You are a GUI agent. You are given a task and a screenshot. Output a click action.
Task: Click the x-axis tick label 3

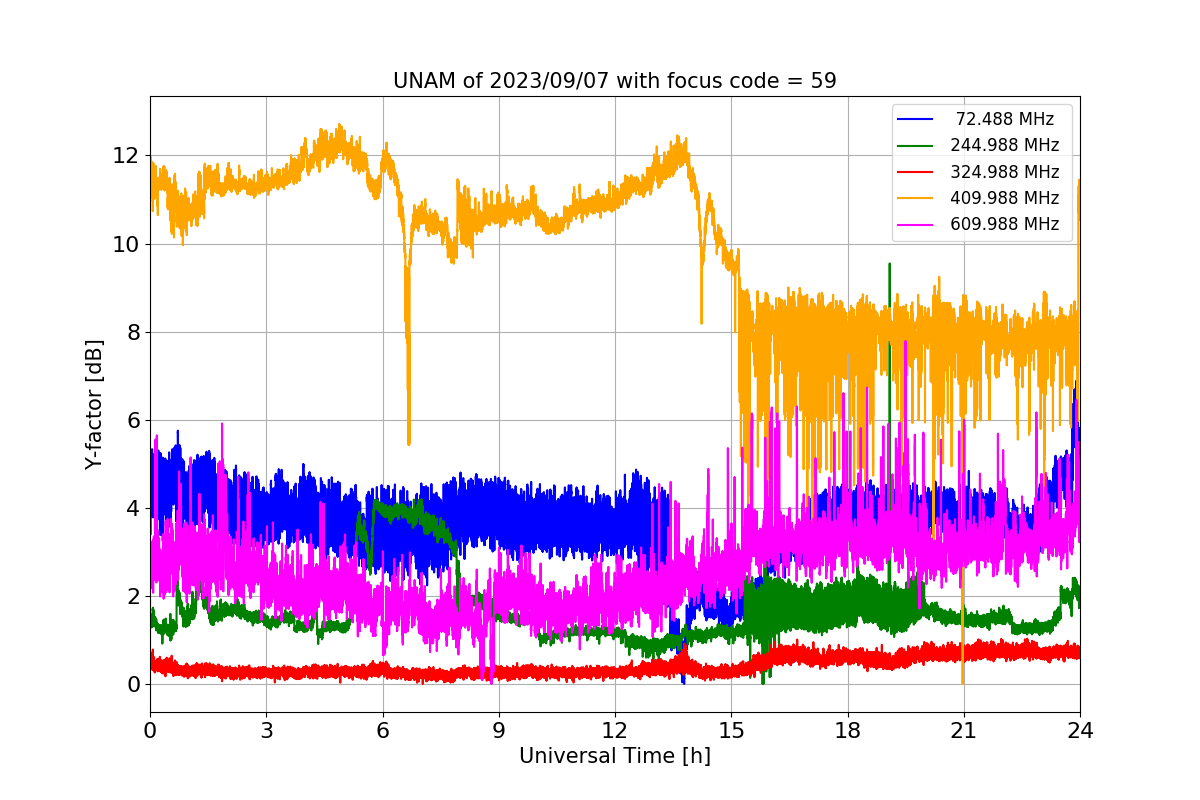point(266,731)
